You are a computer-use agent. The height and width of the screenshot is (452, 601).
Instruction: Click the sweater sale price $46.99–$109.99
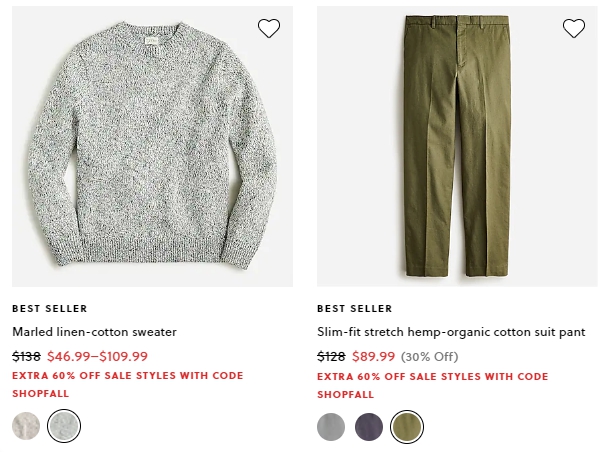pos(97,357)
